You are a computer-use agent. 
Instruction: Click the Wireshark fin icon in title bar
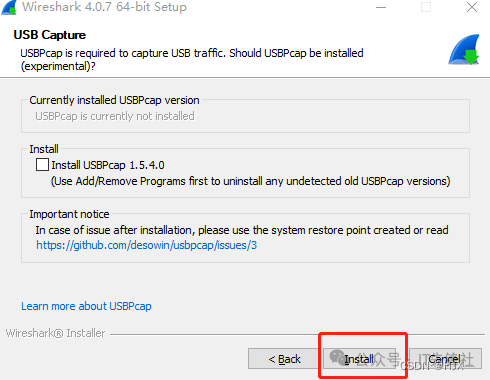click(x=9, y=7)
